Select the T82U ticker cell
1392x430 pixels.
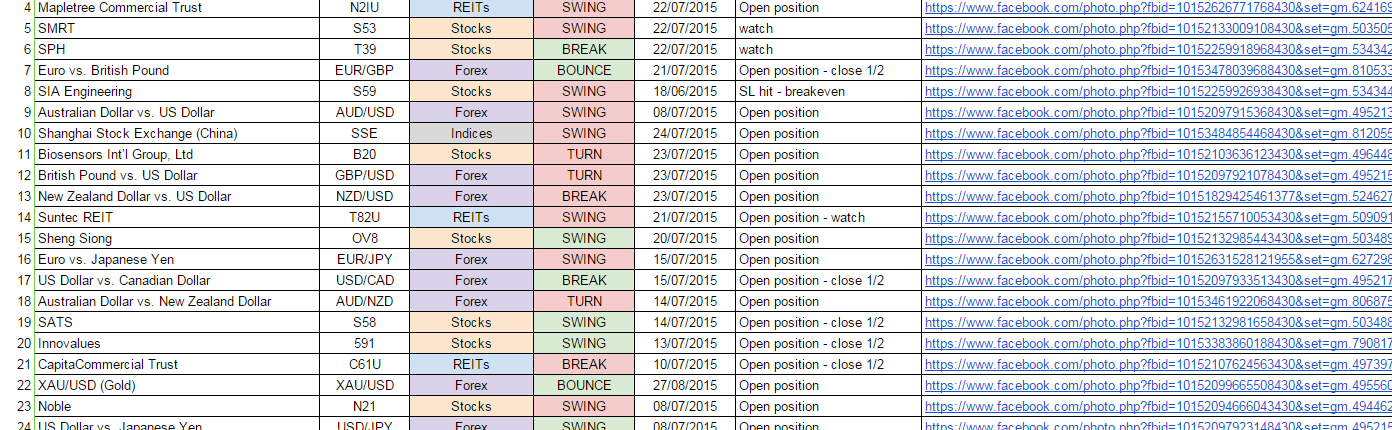tap(364, 217)
